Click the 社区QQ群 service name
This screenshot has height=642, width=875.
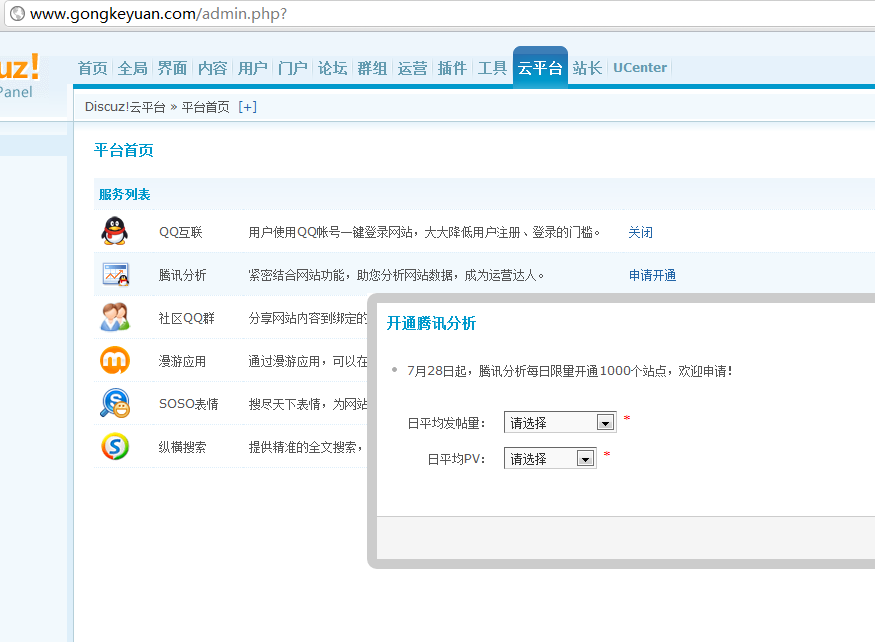(186, 318)
